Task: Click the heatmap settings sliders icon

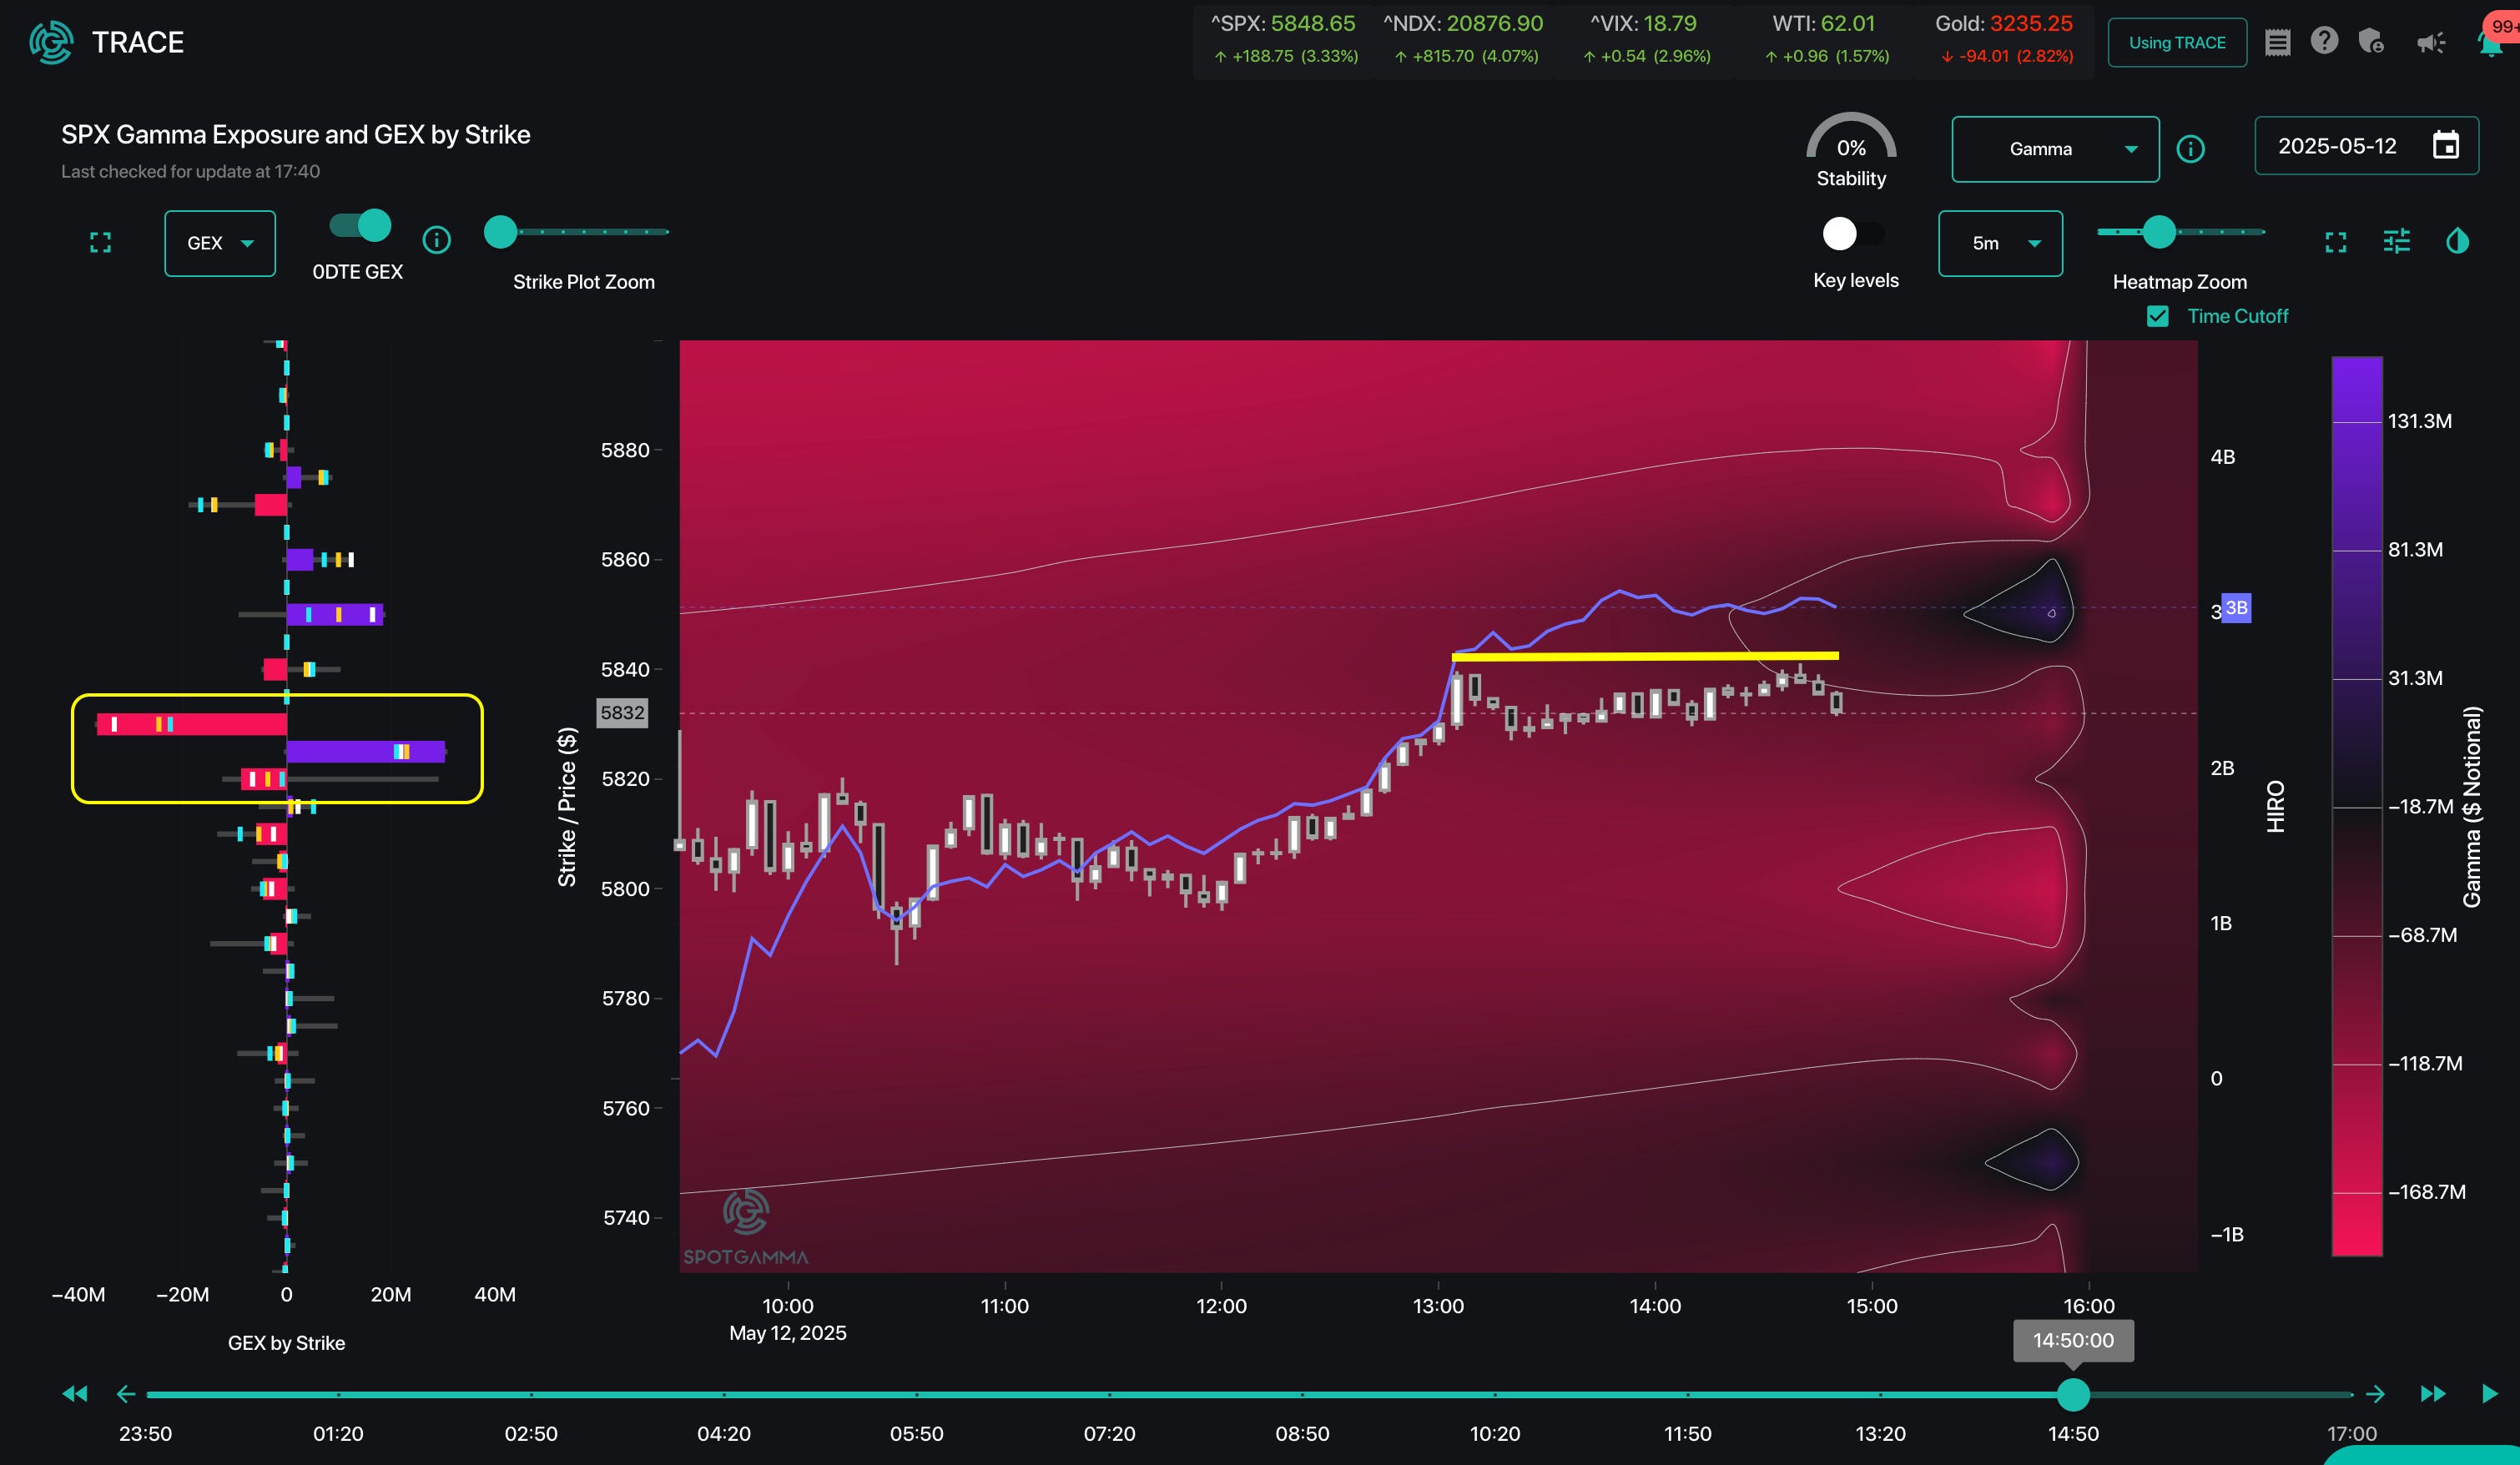Action: 2396,241
